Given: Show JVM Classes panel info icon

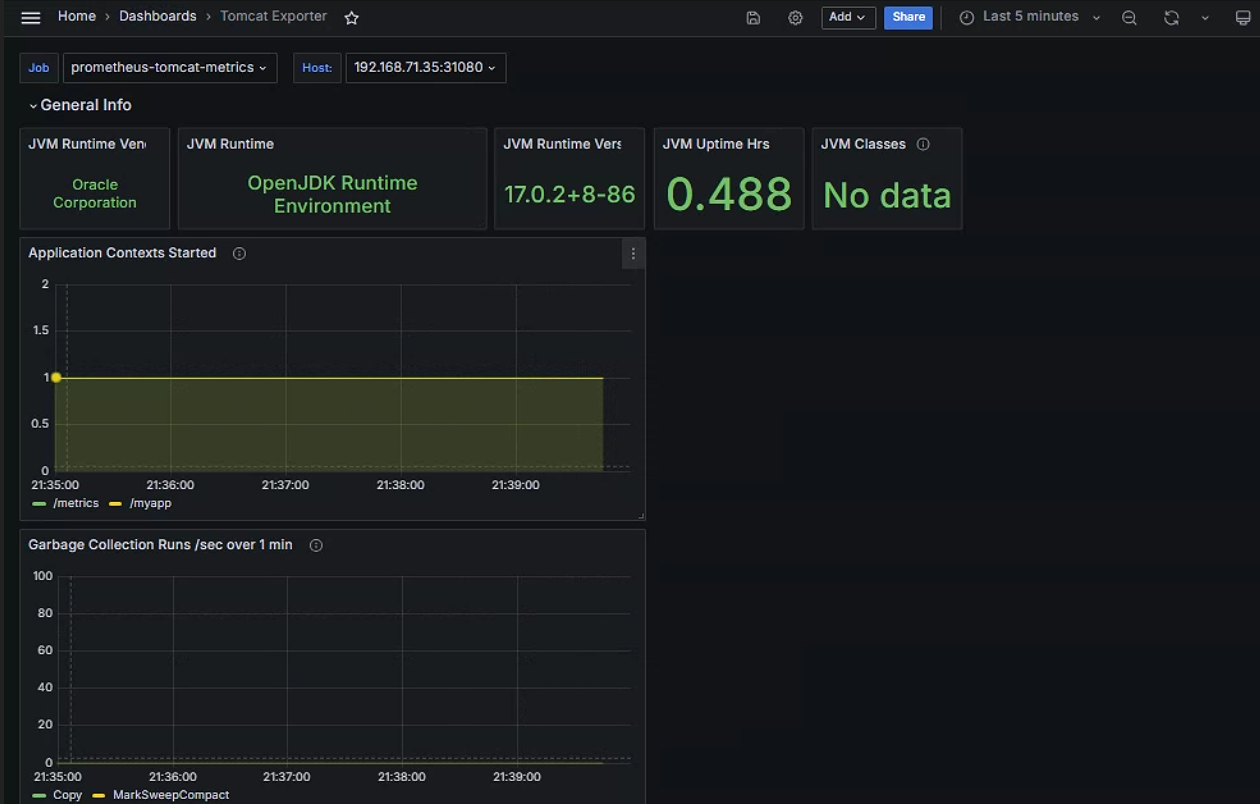Looking at the screenshot, I should pyautogui.click(x=923, y=144).
